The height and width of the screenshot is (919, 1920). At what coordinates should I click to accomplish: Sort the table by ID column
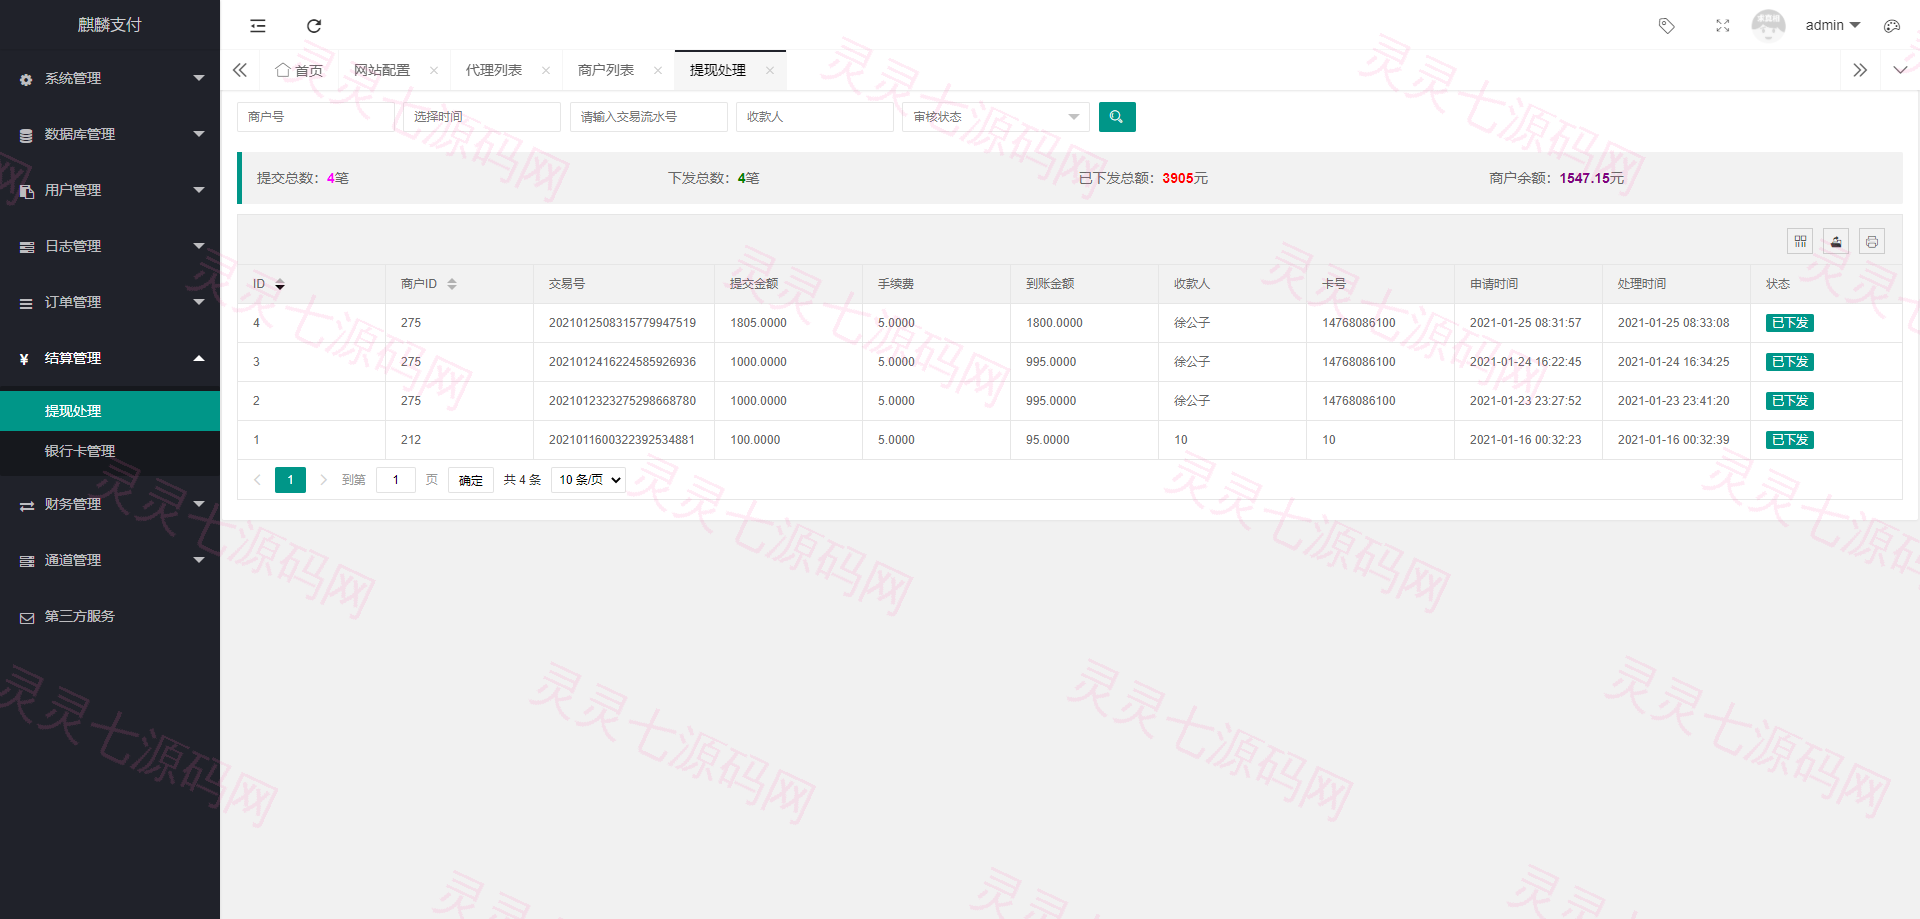tap(280, 284)
